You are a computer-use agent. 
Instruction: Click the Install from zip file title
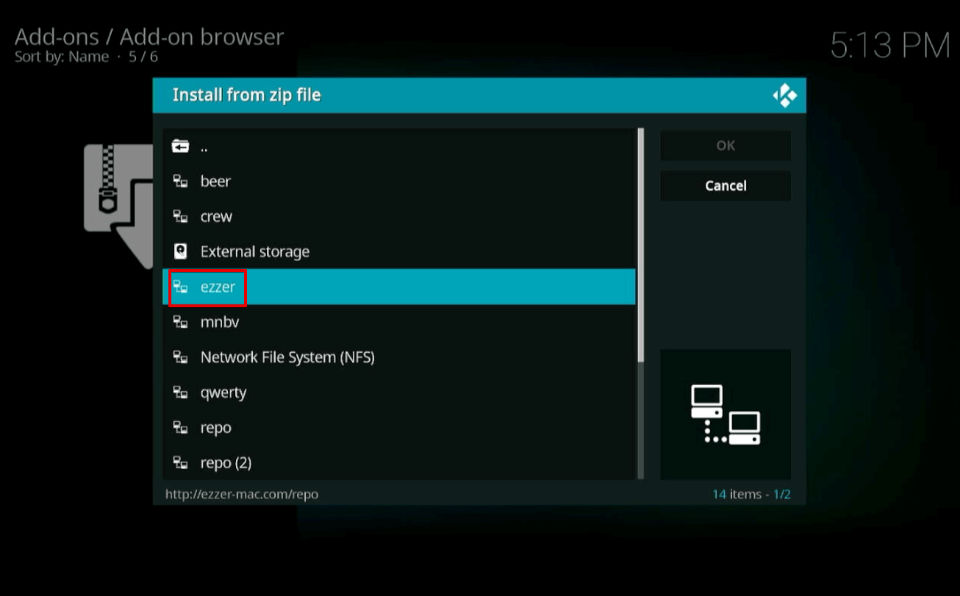pyautogui.click(x=246, y=95)
